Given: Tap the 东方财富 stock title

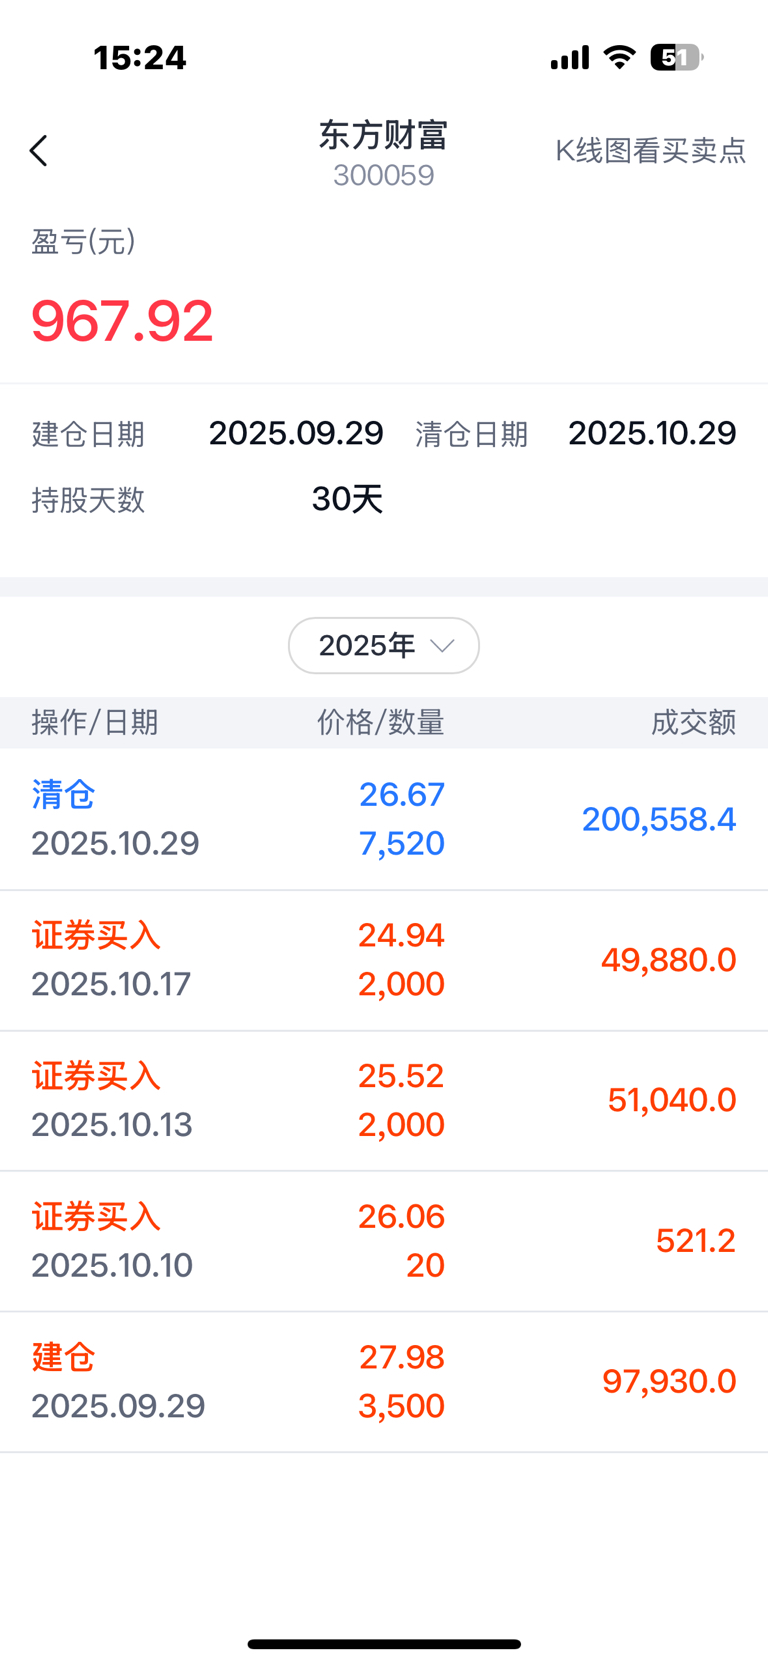Looking at the screenshot, I should pos(383,135).
